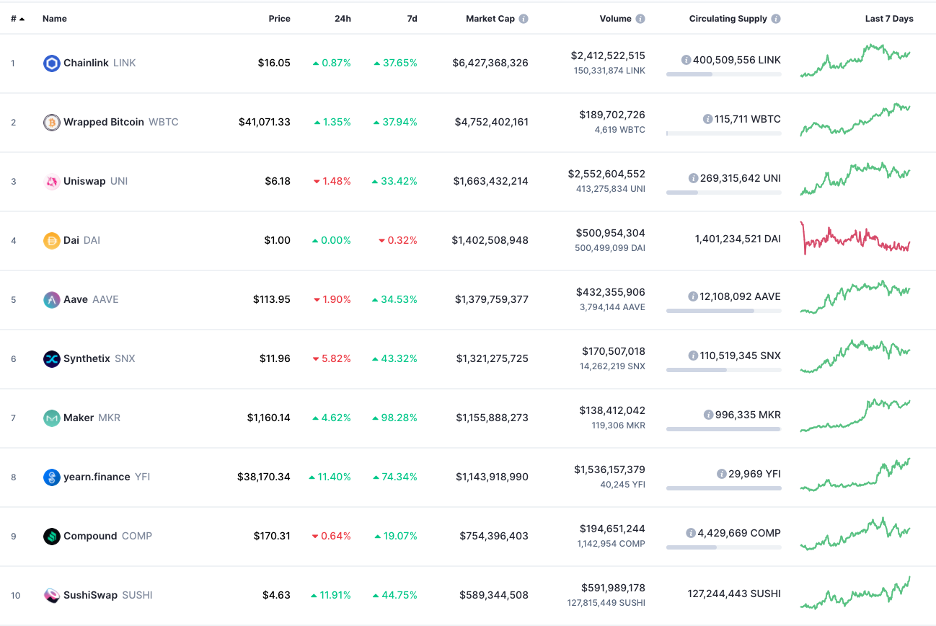Click the yearn.finance logo icon

click(x=52, y=477)
